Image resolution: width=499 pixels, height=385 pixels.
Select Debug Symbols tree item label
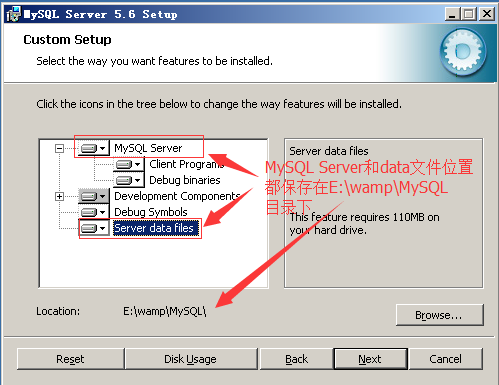coord(151,212)
